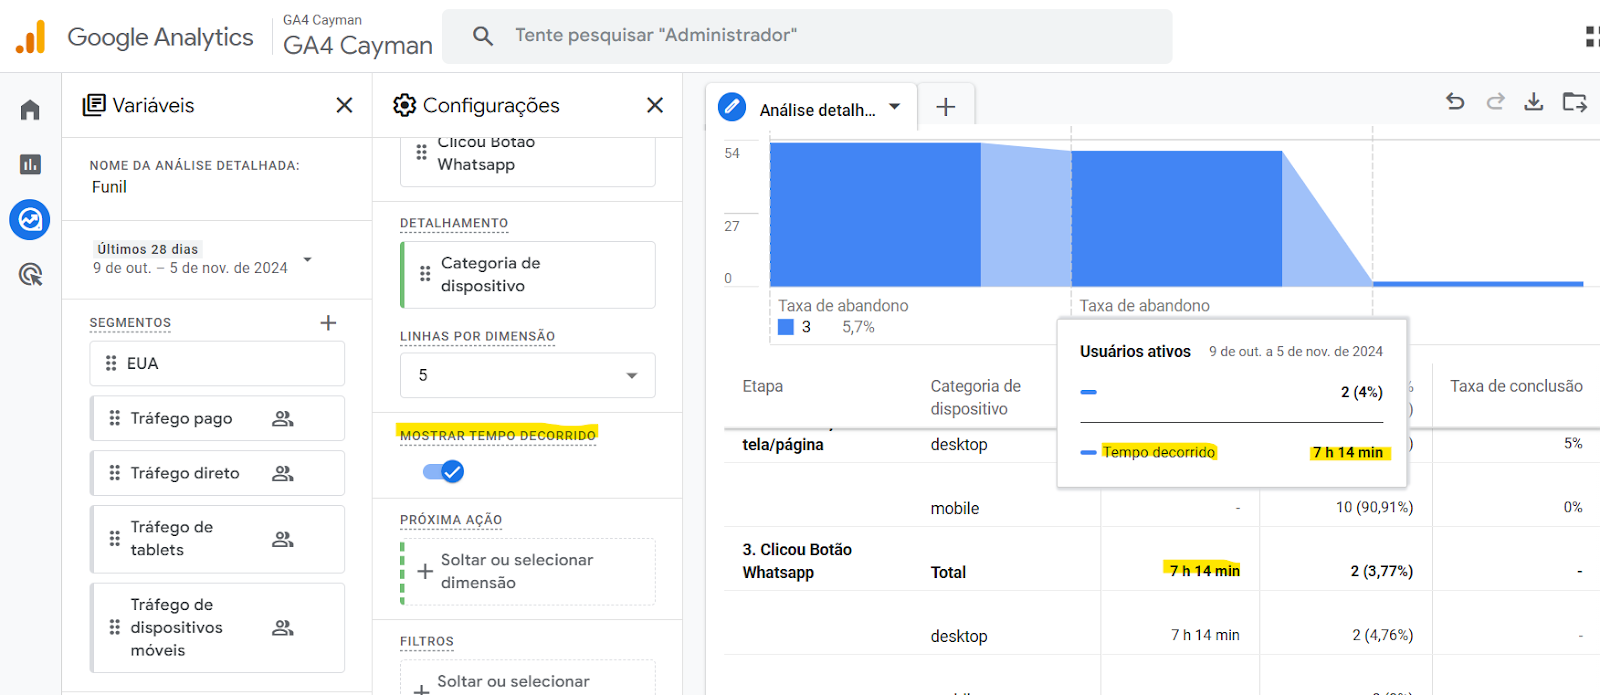Click the Taxa de conclusão column header
The height and width of the screenshot is (695, 1600).
(x=1516, y=386)
